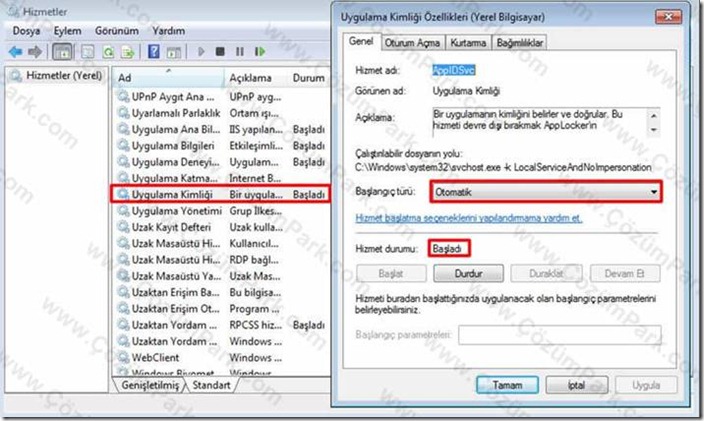Switch to the Bağımlılıklar tab
Image resolution: width=704 pixels, height=421 pixels.
[x=519, y=43]
